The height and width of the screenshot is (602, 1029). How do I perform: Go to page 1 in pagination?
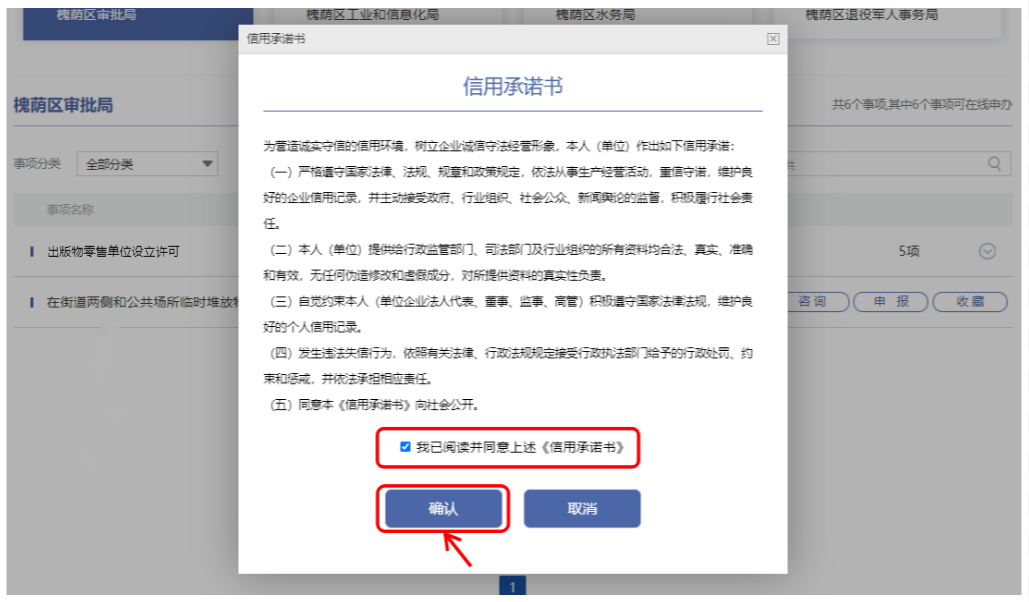pos(513,586)
